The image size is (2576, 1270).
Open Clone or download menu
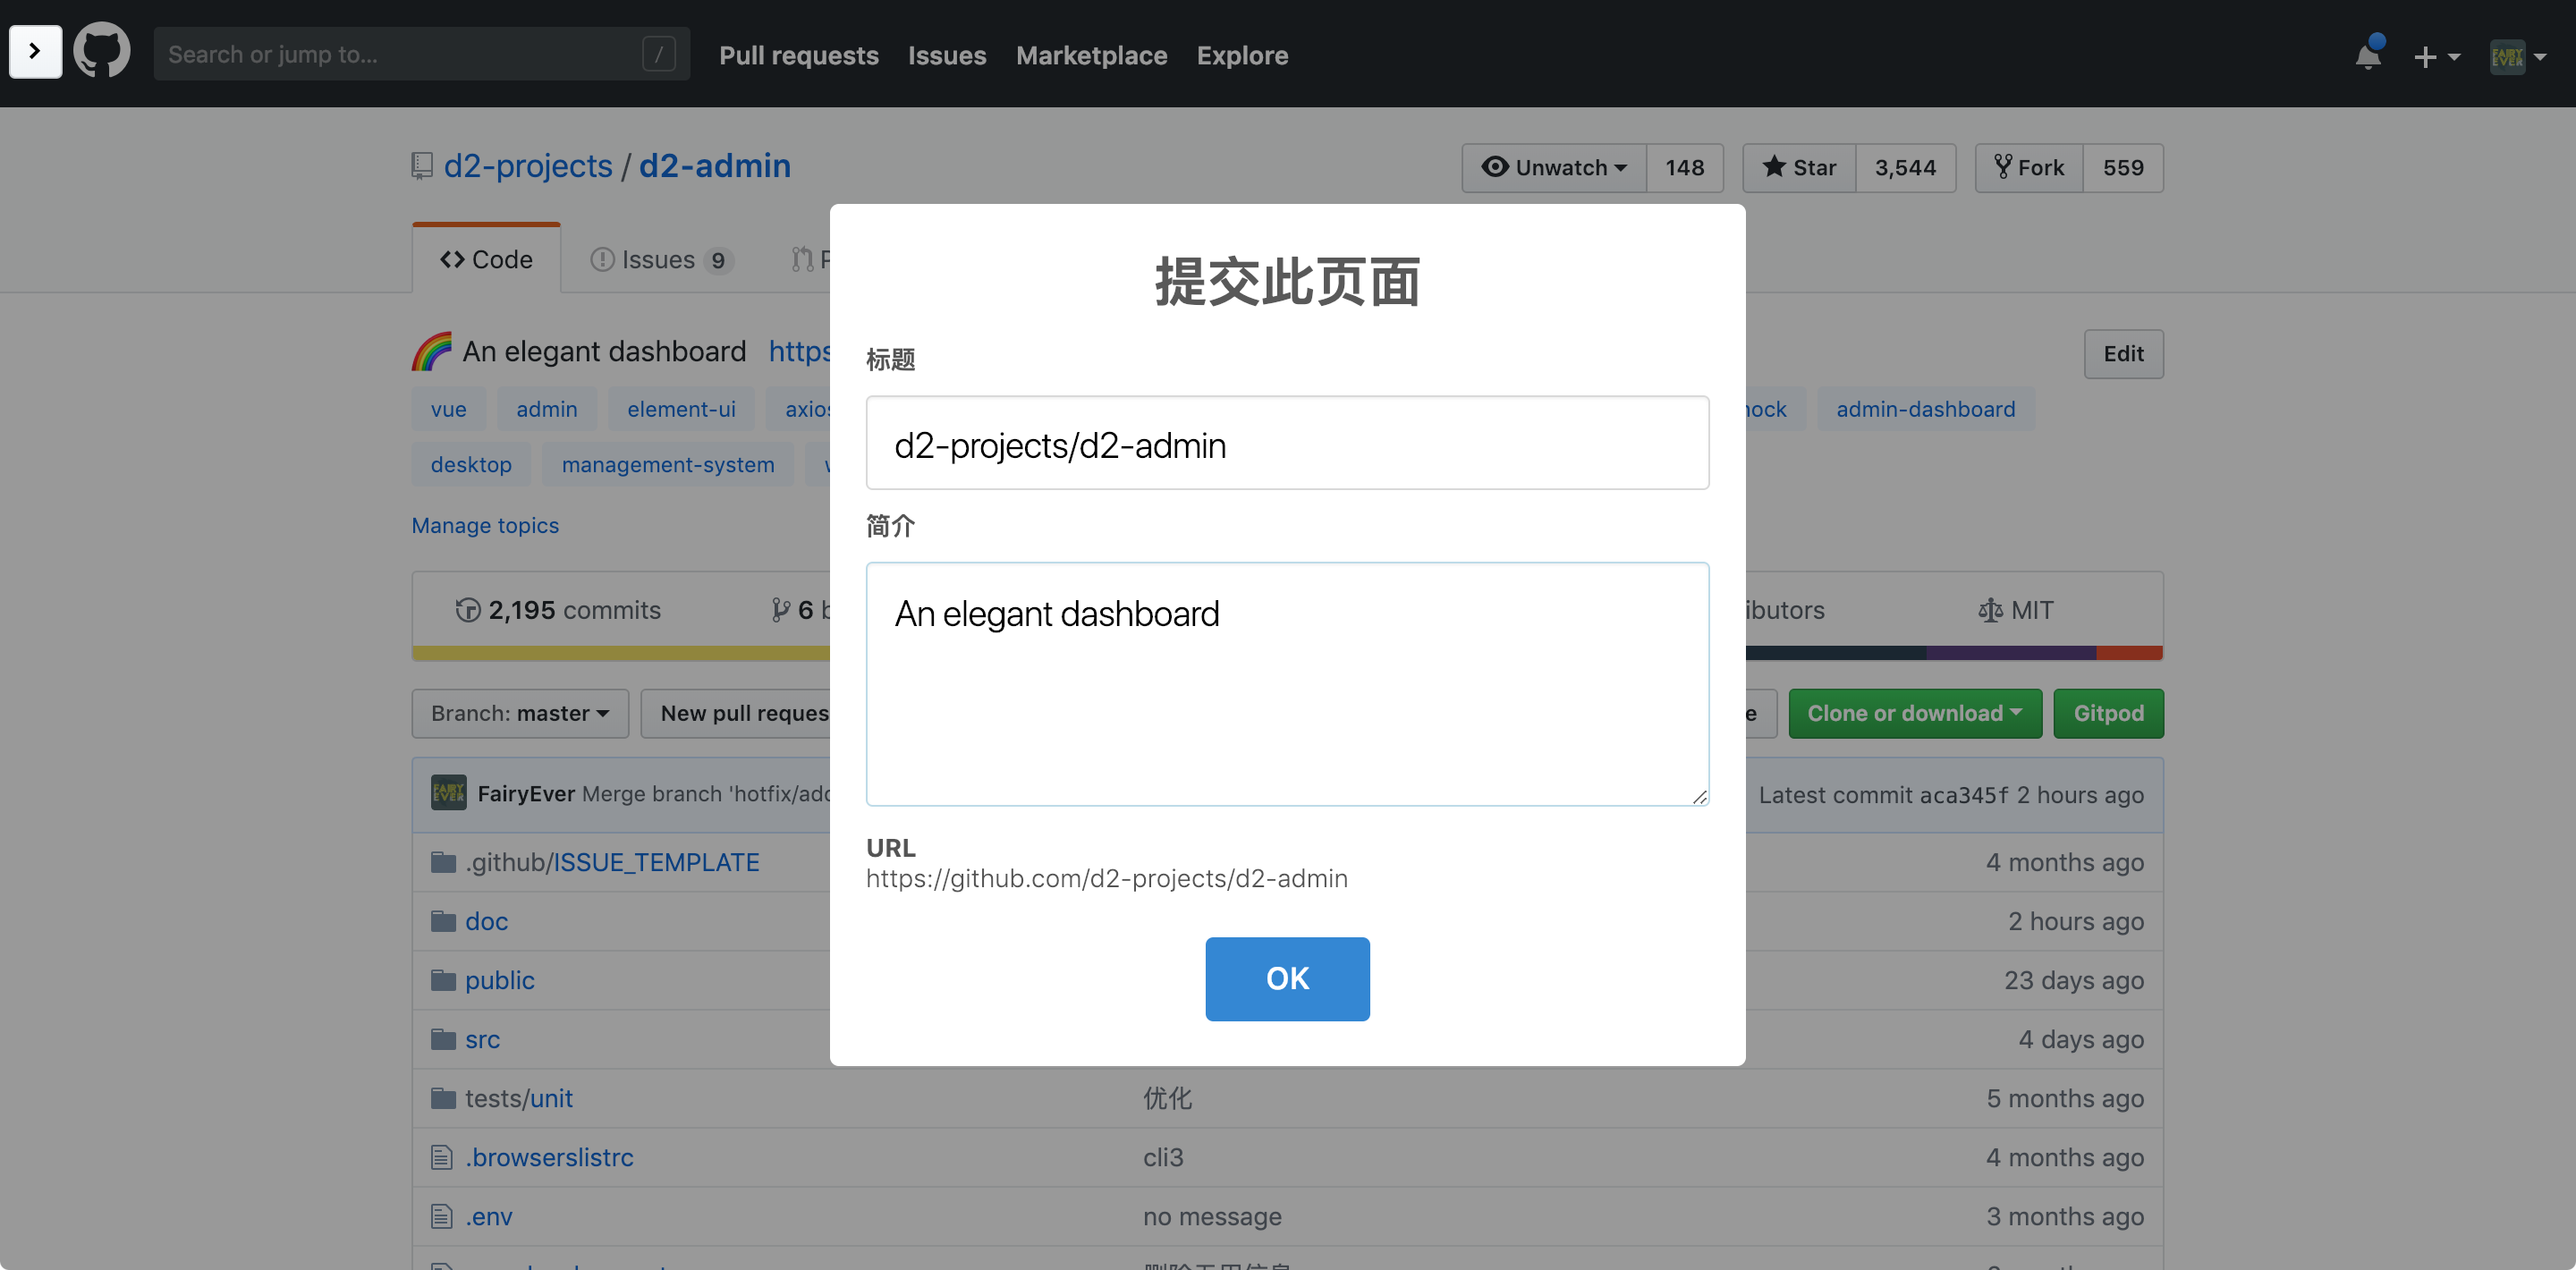point(1914,713)
